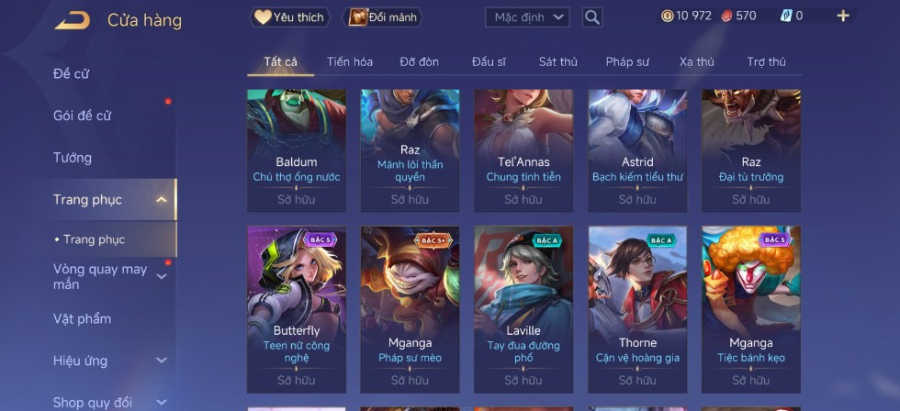The image size is (900, 411).
Task: Tap the plus icon to add currency
Action: [x=843, y=16]
